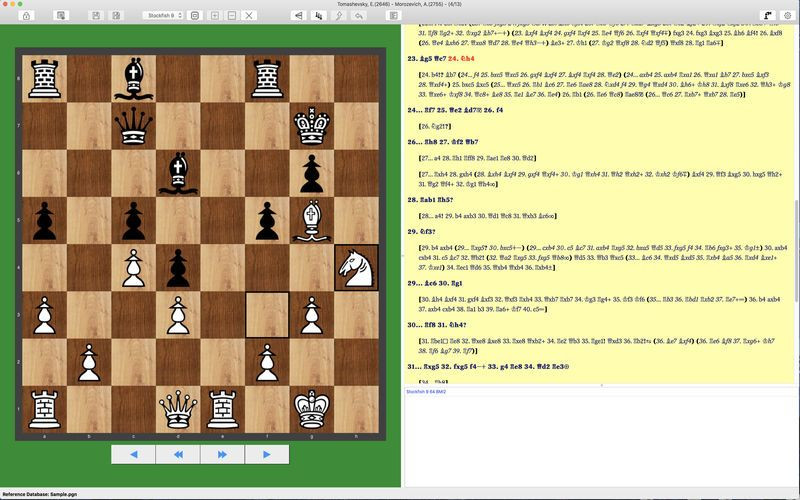Select the black pawn on f5
The height and width of the screenshot is (500, 800).
pos(267,221)
